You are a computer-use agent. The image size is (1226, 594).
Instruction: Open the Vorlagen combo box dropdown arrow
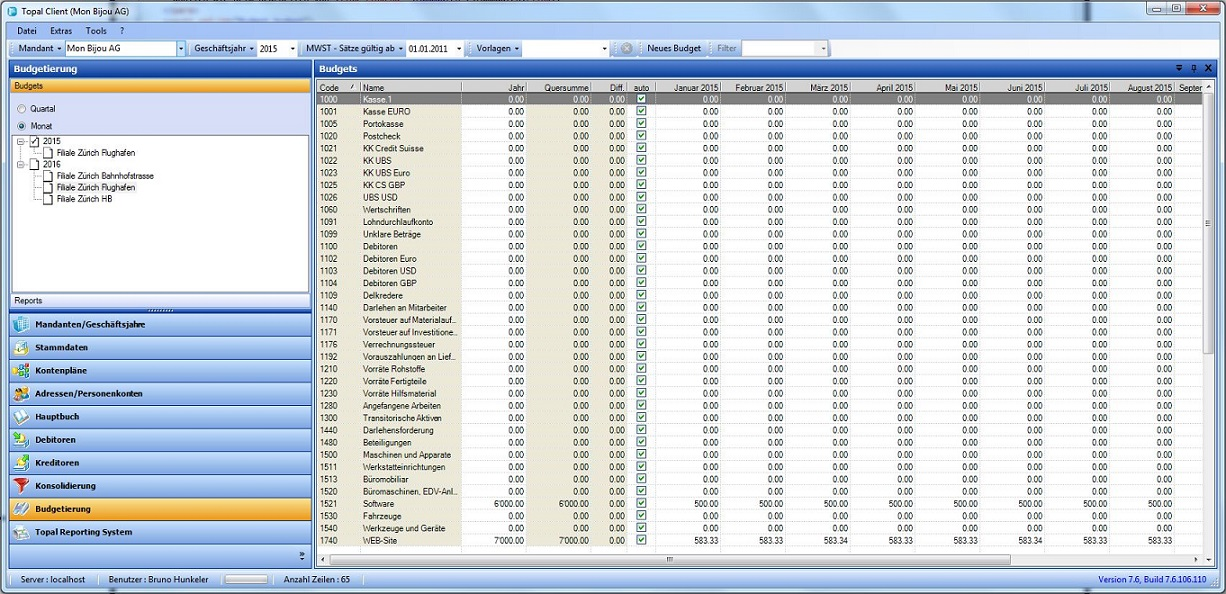tap(604, 48)
